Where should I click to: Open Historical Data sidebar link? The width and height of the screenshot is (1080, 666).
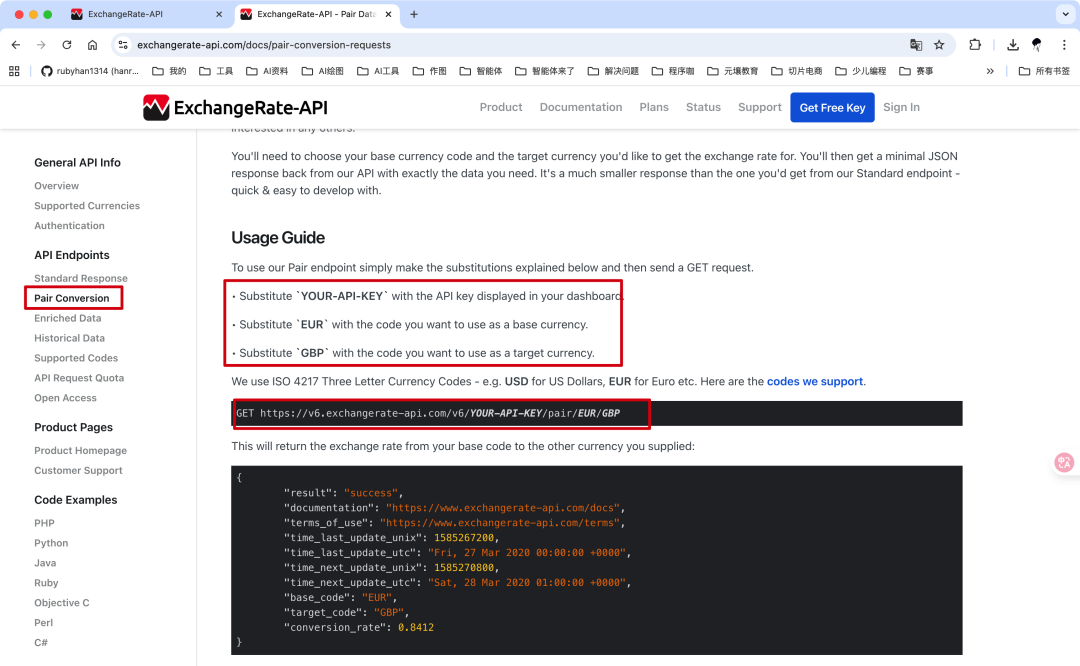coord(70,338)
